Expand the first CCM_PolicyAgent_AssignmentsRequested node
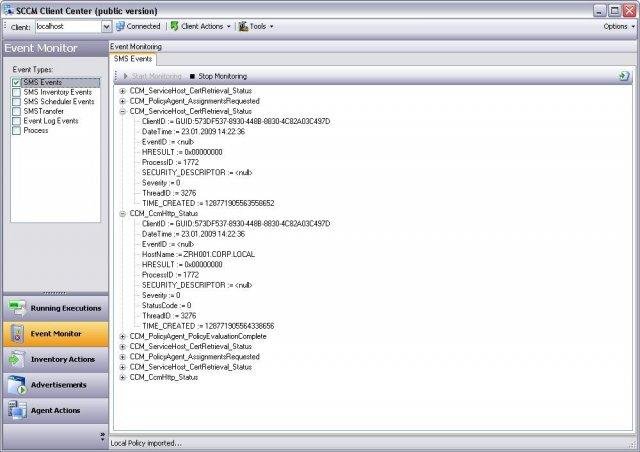Image resolution: width=640 pixels, height=452 pixels. pos(122,101)
